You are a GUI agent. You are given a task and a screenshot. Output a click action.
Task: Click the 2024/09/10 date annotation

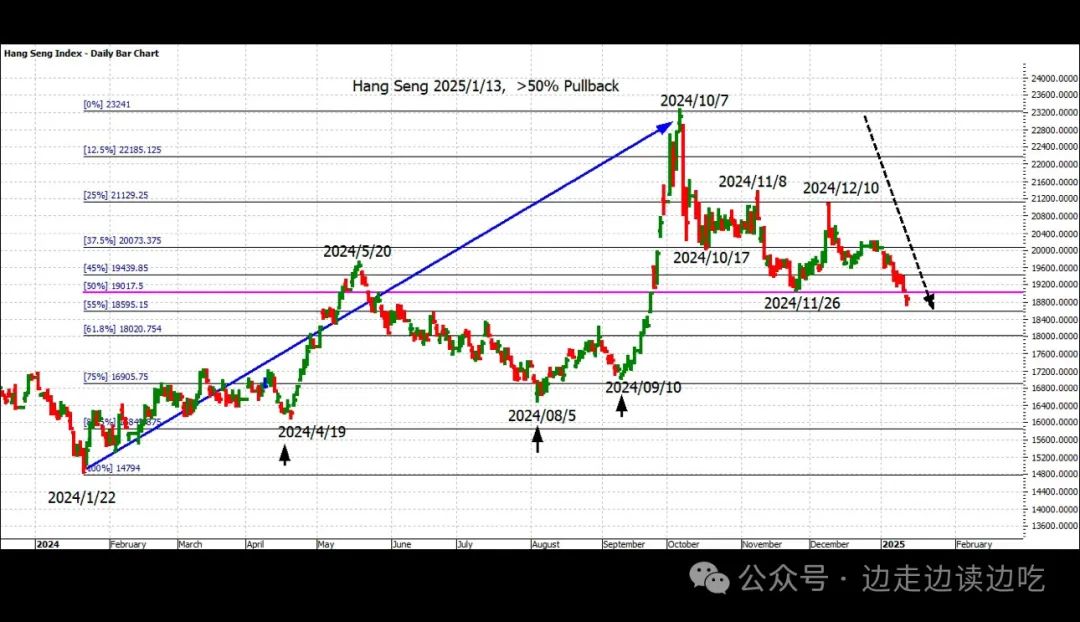[643, 387]
